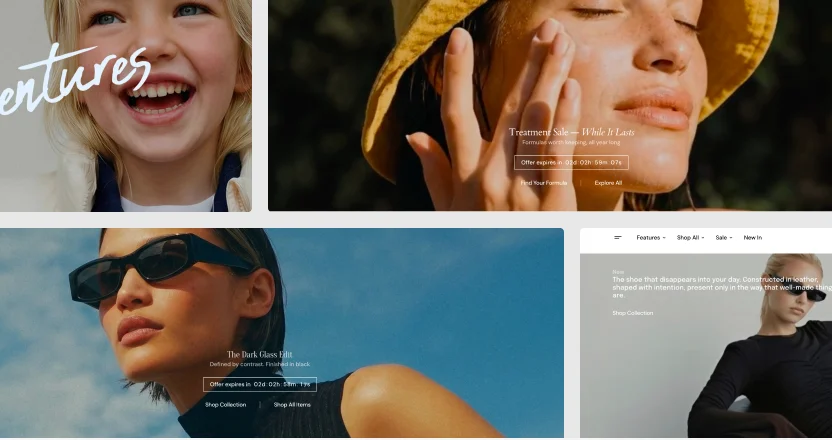This screenshot has height=440, width=832.
Task: Click the shoe description paragraph text
Action: pyautogui.click(x=722, y=287)
